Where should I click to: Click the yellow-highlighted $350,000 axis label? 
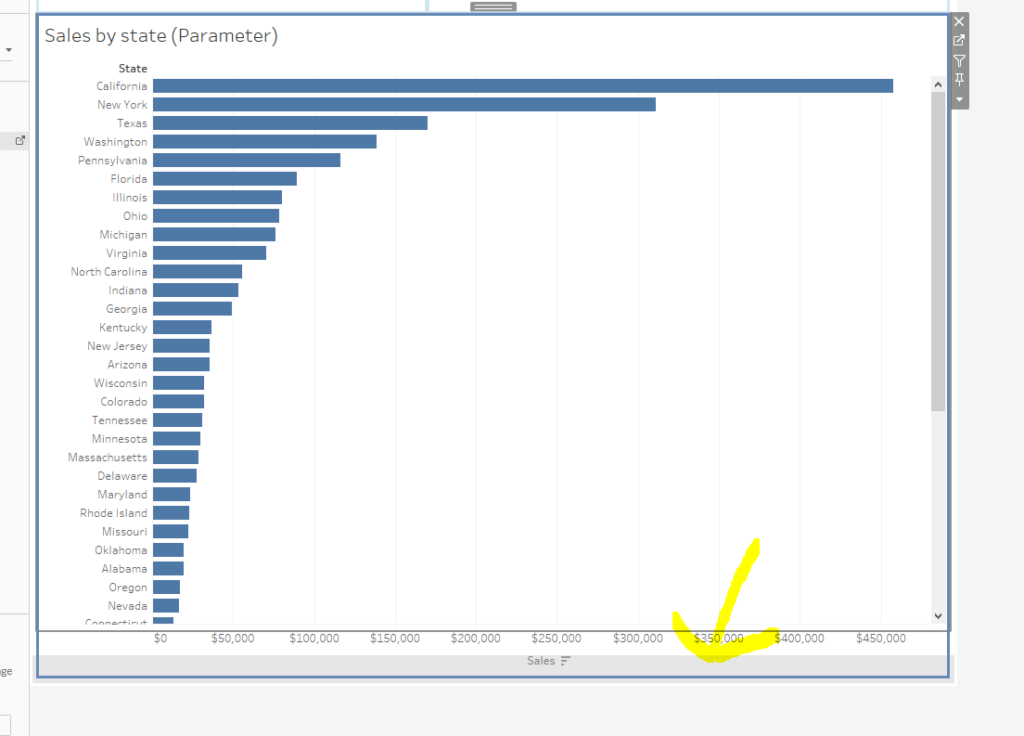coord(718,638)
